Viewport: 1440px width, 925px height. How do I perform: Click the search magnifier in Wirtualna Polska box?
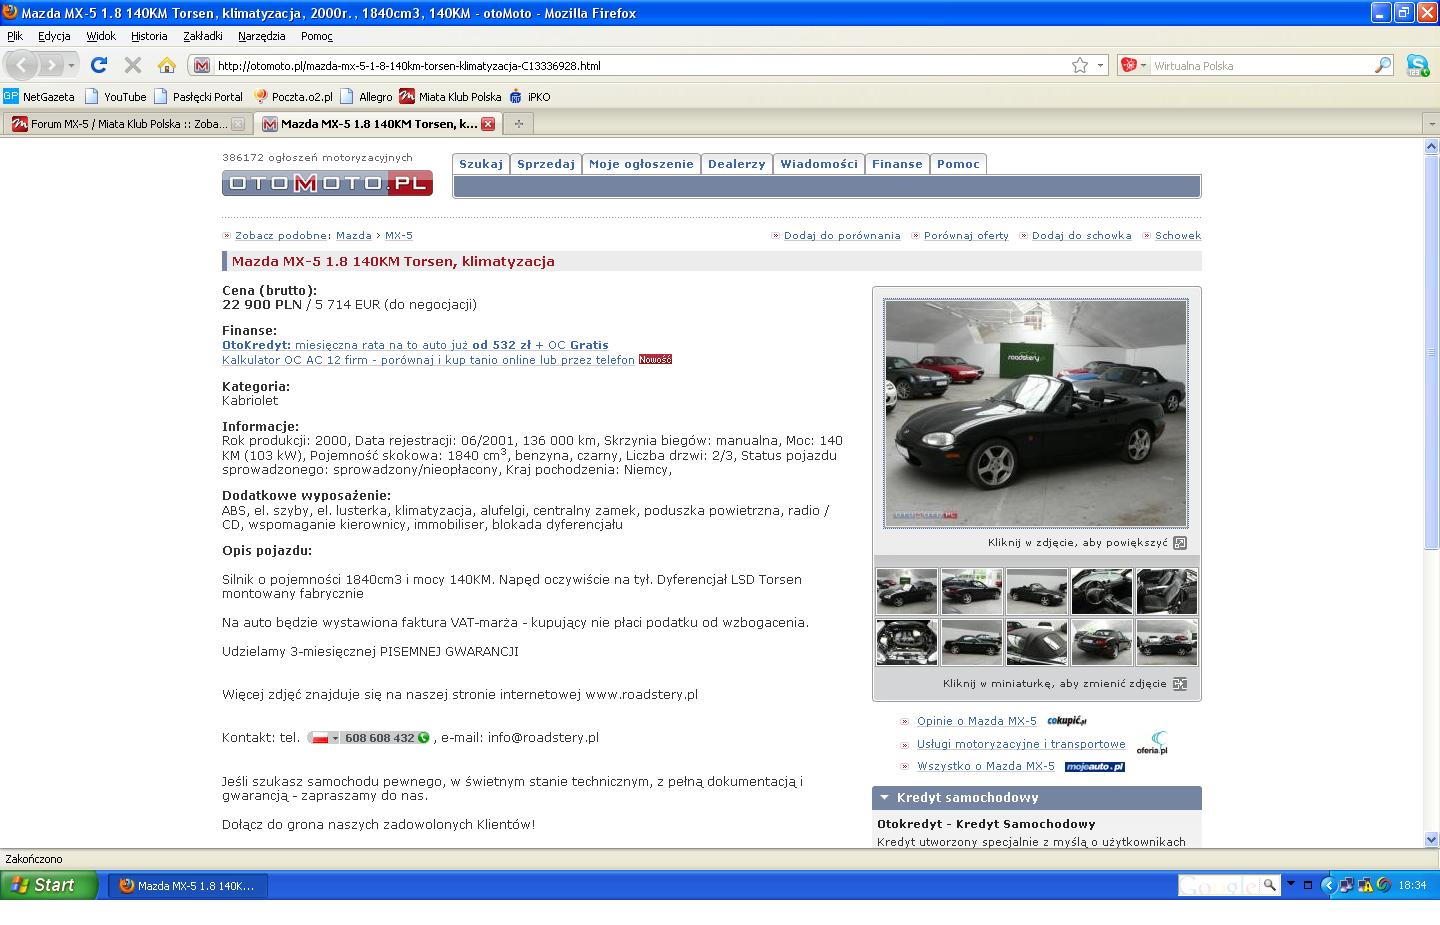tap(1383, 65)
